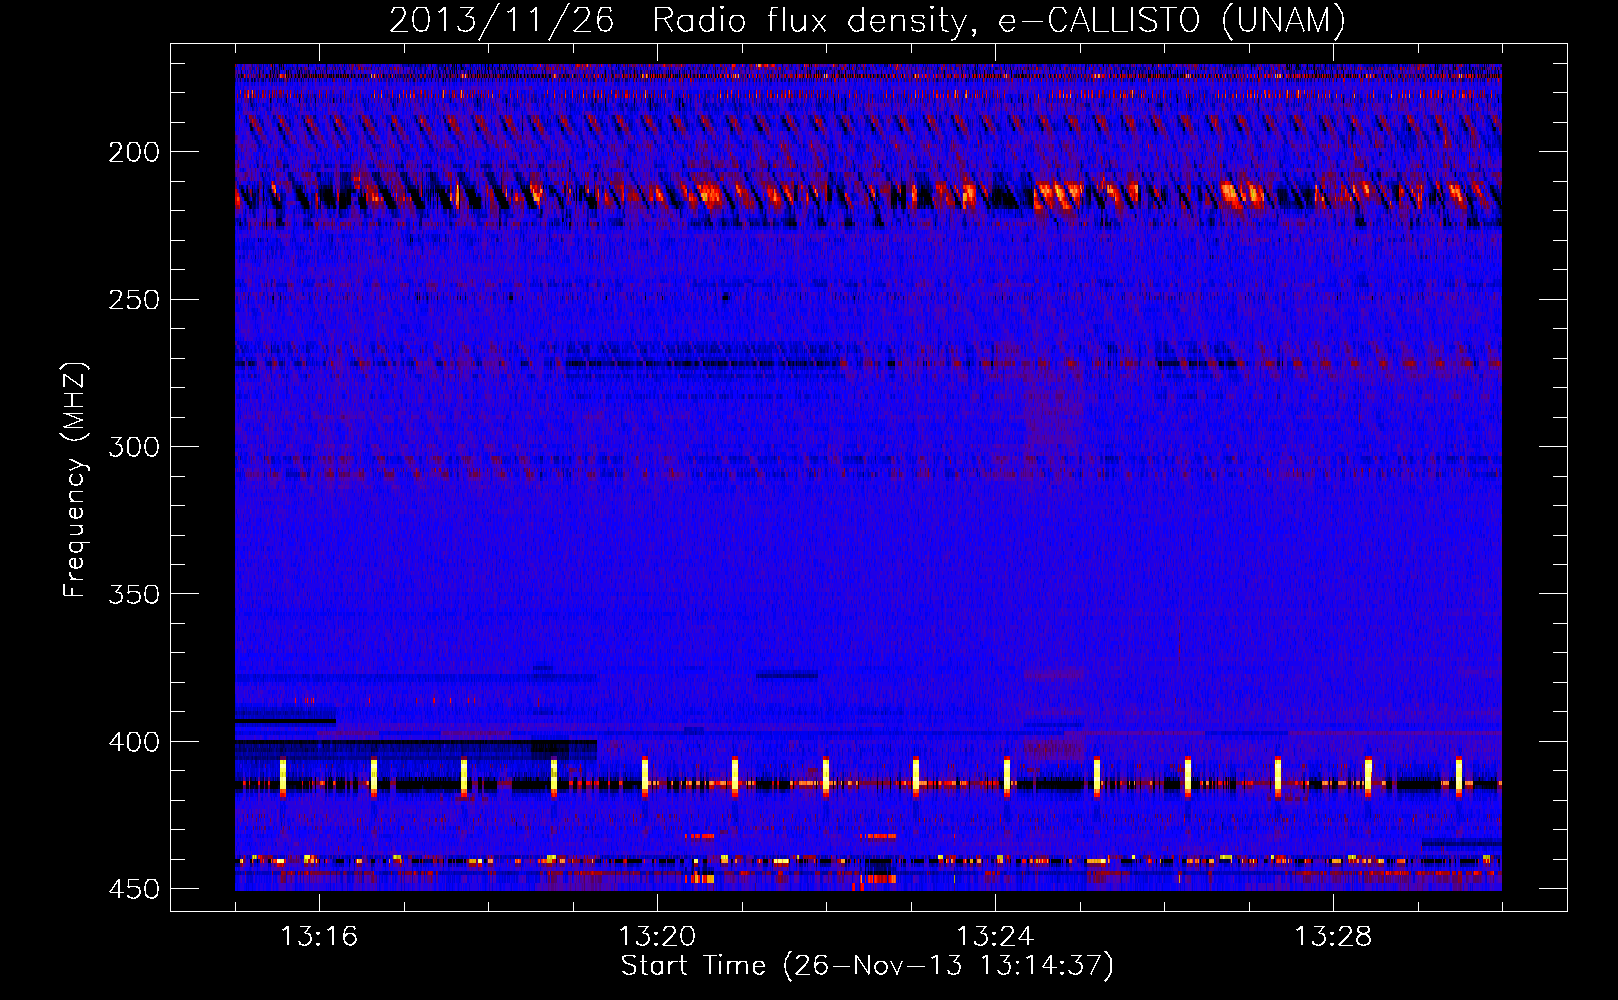Click the 13:28 time tick label

point(1333,937)
